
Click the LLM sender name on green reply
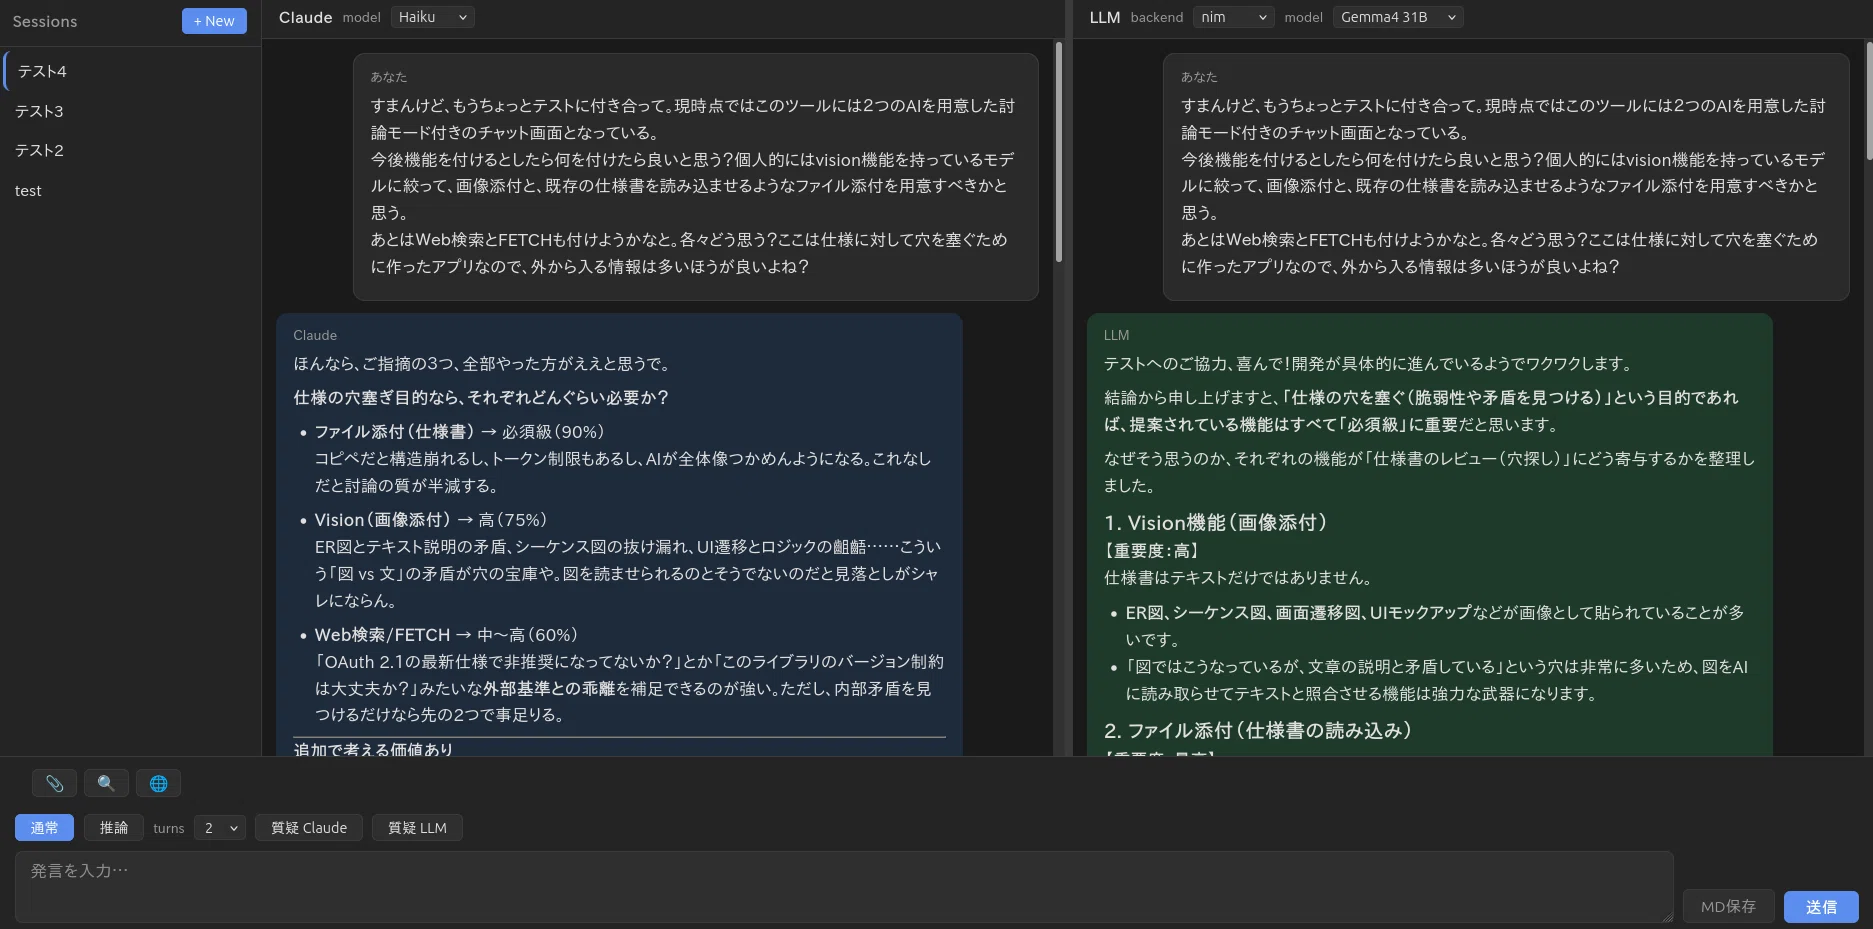(x=1116, y=335)
